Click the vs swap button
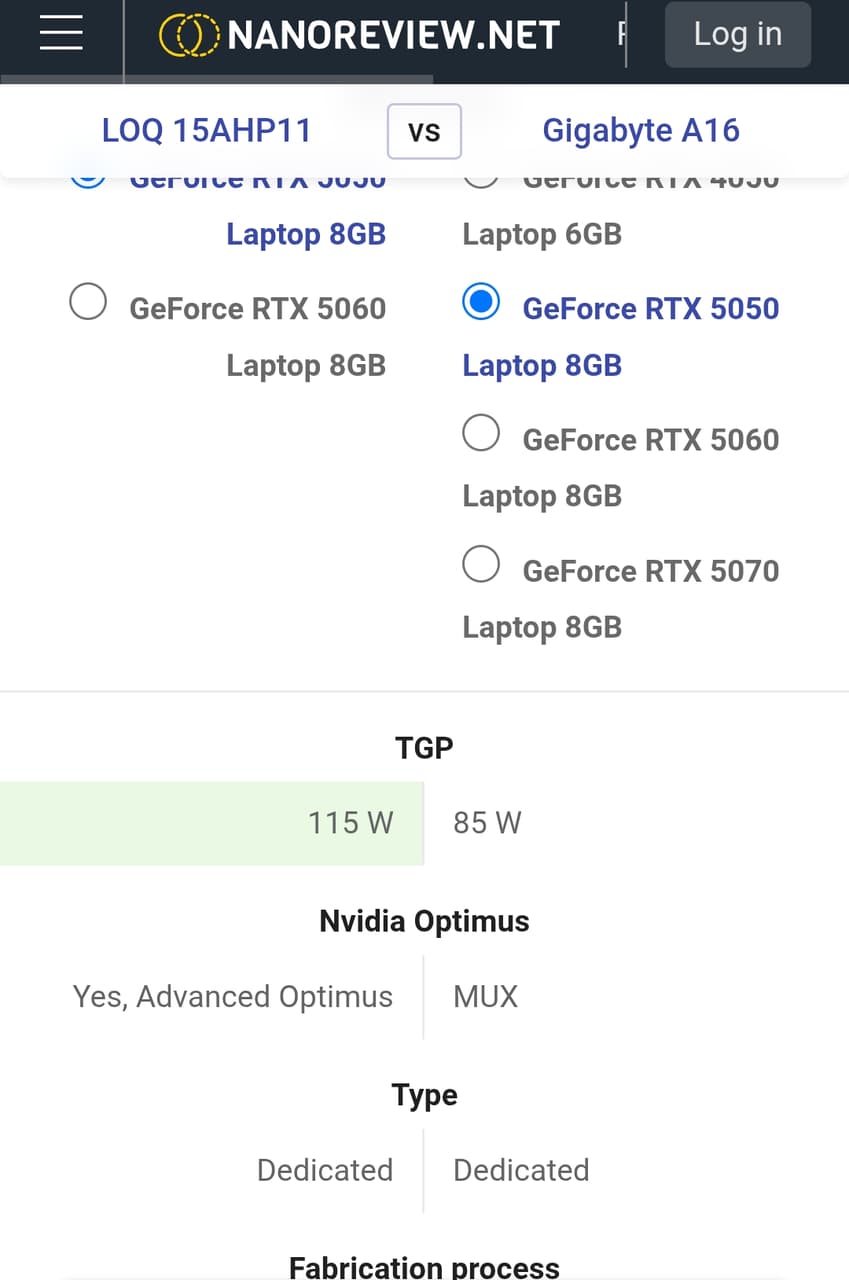 pos(424,131)
